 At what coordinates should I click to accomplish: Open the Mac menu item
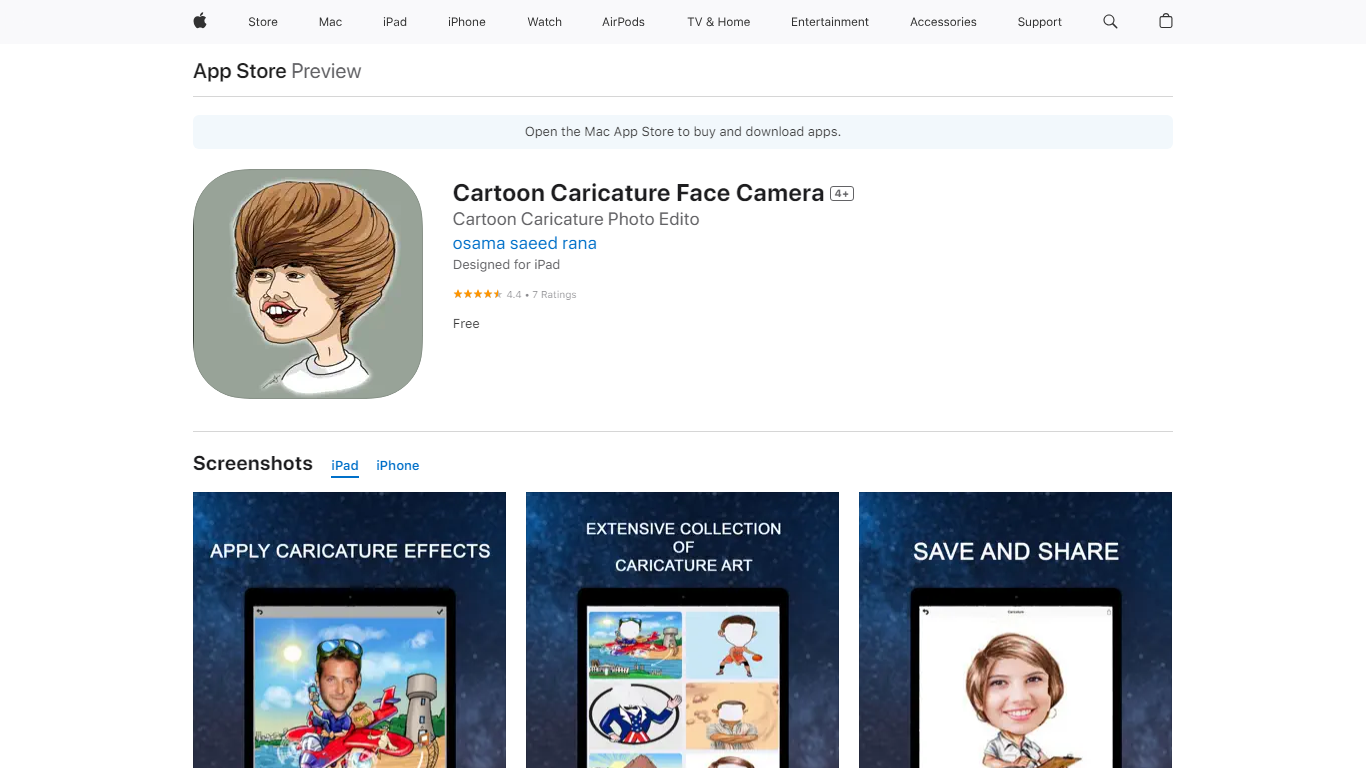pos(330,22)
